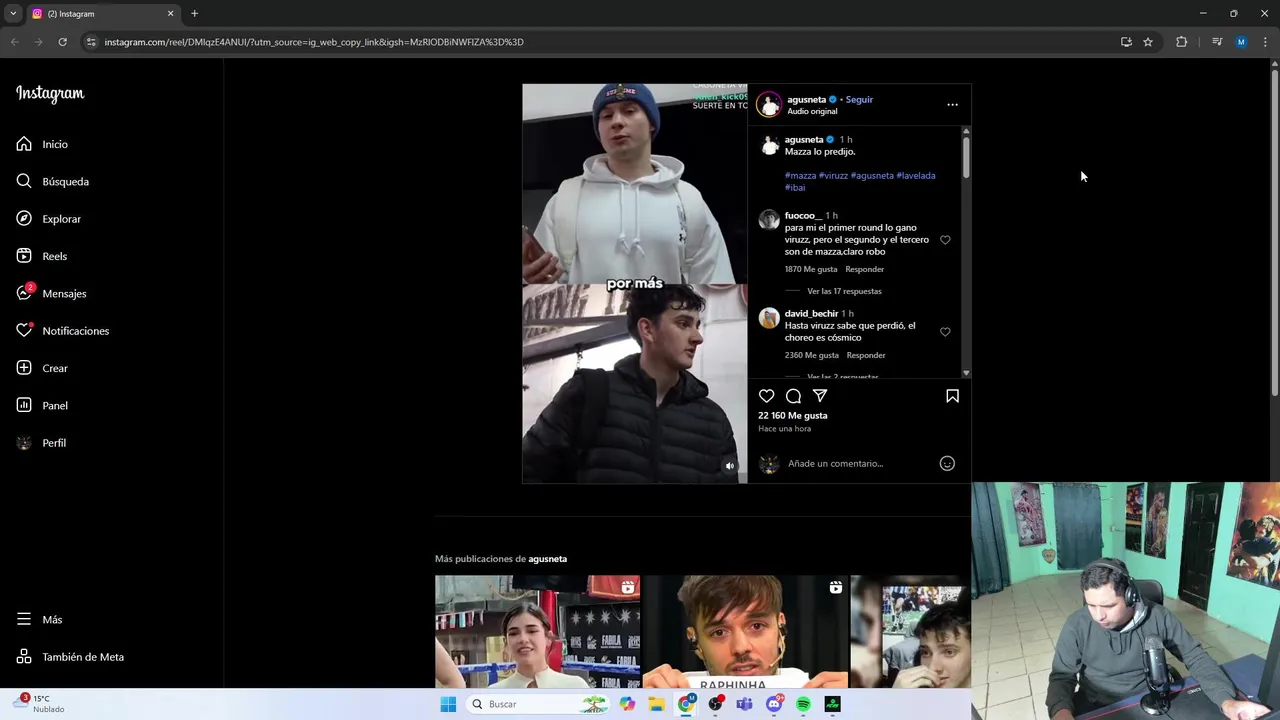Open the three-dot post options menu
1280x720 pixels.
(952, 104)
